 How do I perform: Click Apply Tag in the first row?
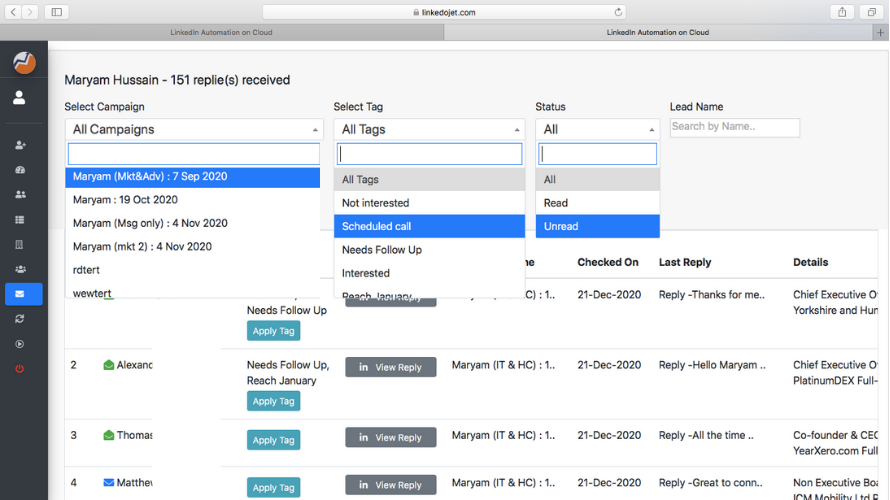point(274,331)
